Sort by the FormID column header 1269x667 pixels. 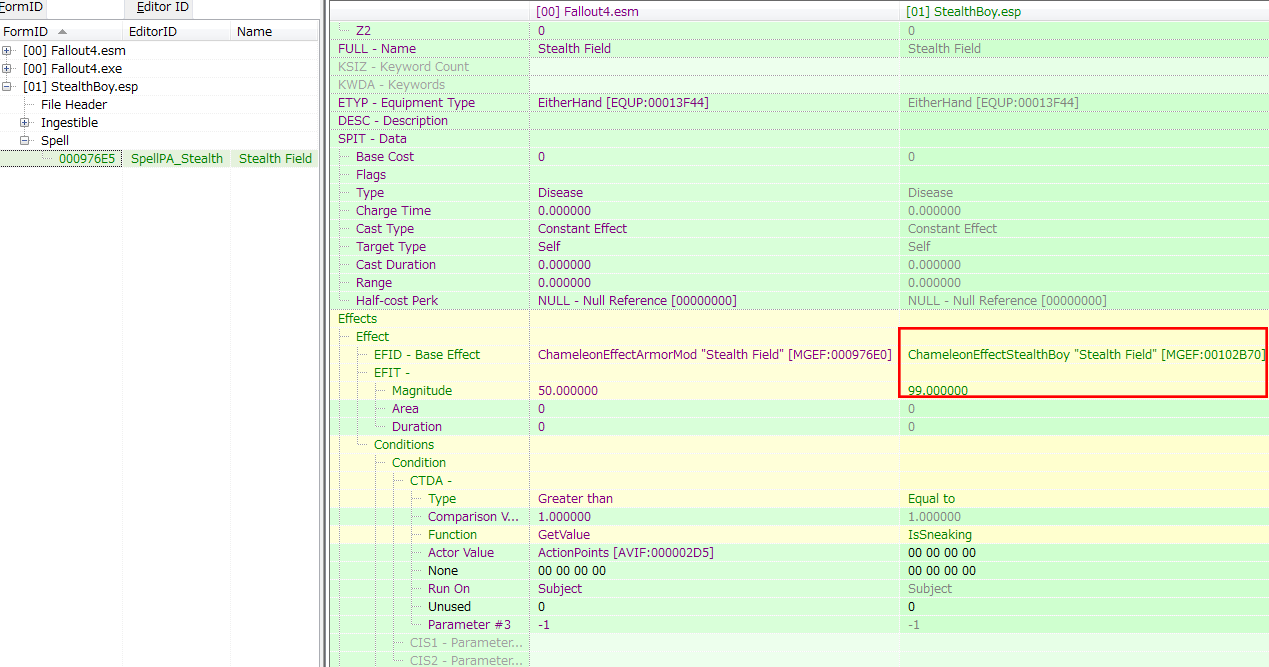point(61,31)
